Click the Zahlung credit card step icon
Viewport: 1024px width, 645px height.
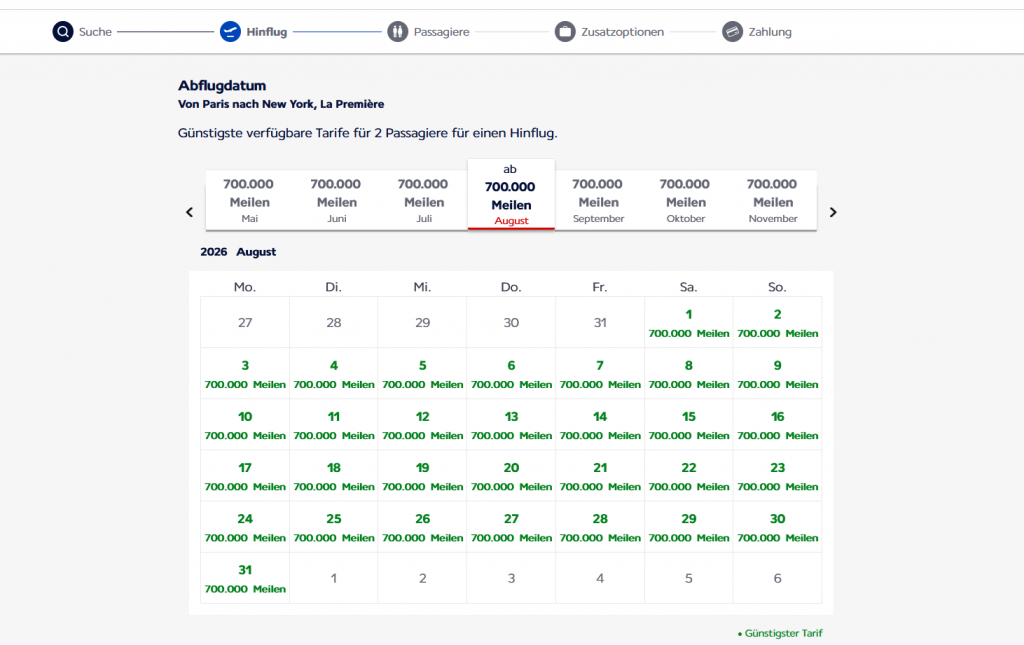pos(732,32)
